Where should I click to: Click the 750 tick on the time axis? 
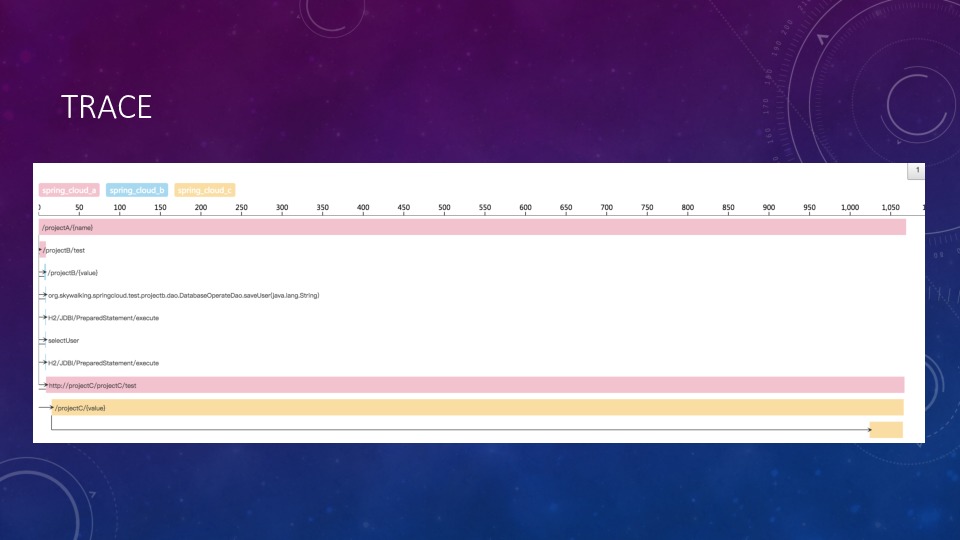[x=647, y=208]
